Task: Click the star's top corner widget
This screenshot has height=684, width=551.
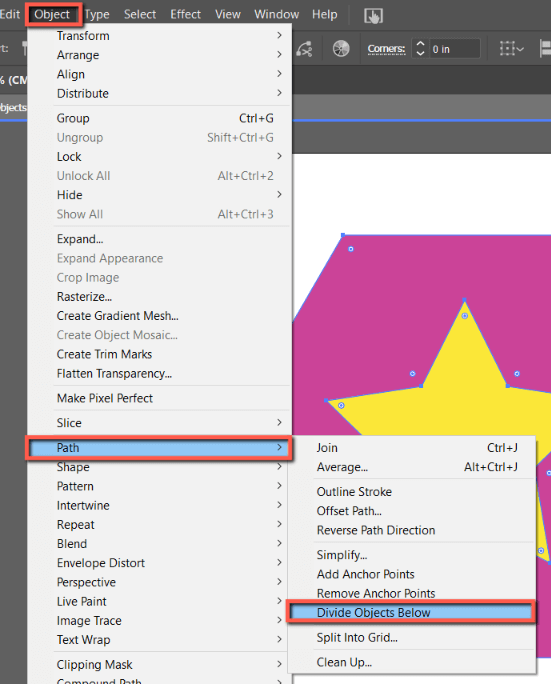Action: 465,316
